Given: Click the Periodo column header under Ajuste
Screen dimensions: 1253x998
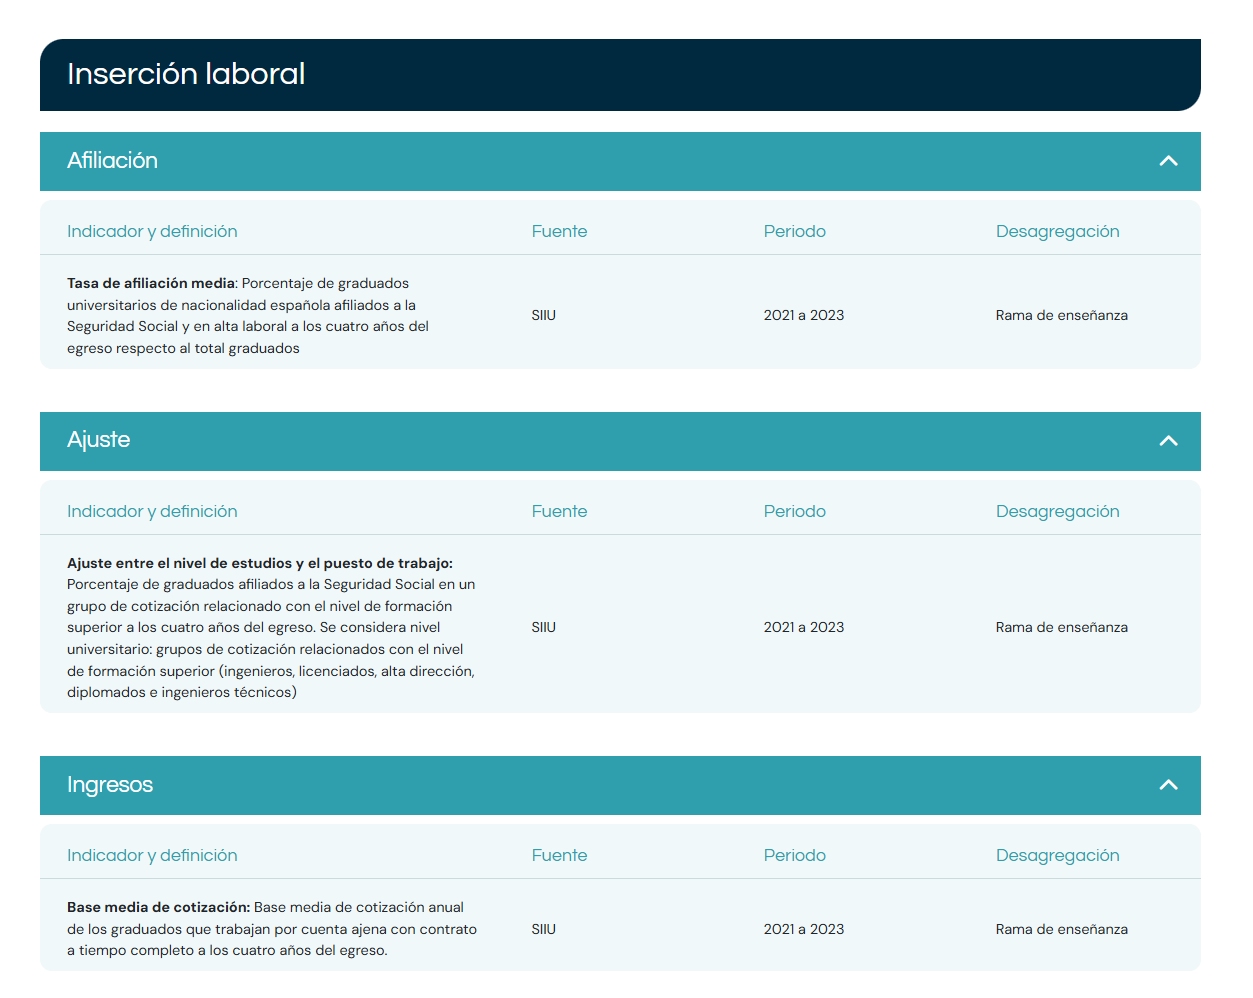Looking at the screenshot, I should click(794, 511).
